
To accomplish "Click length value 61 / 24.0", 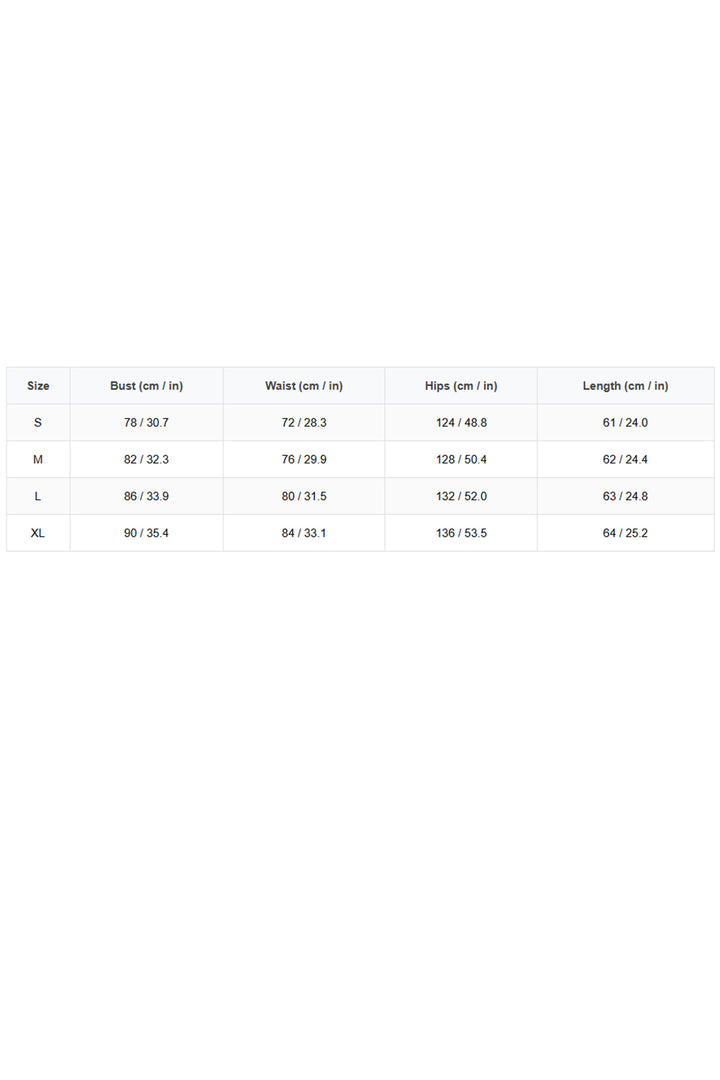I will (626, 423).
